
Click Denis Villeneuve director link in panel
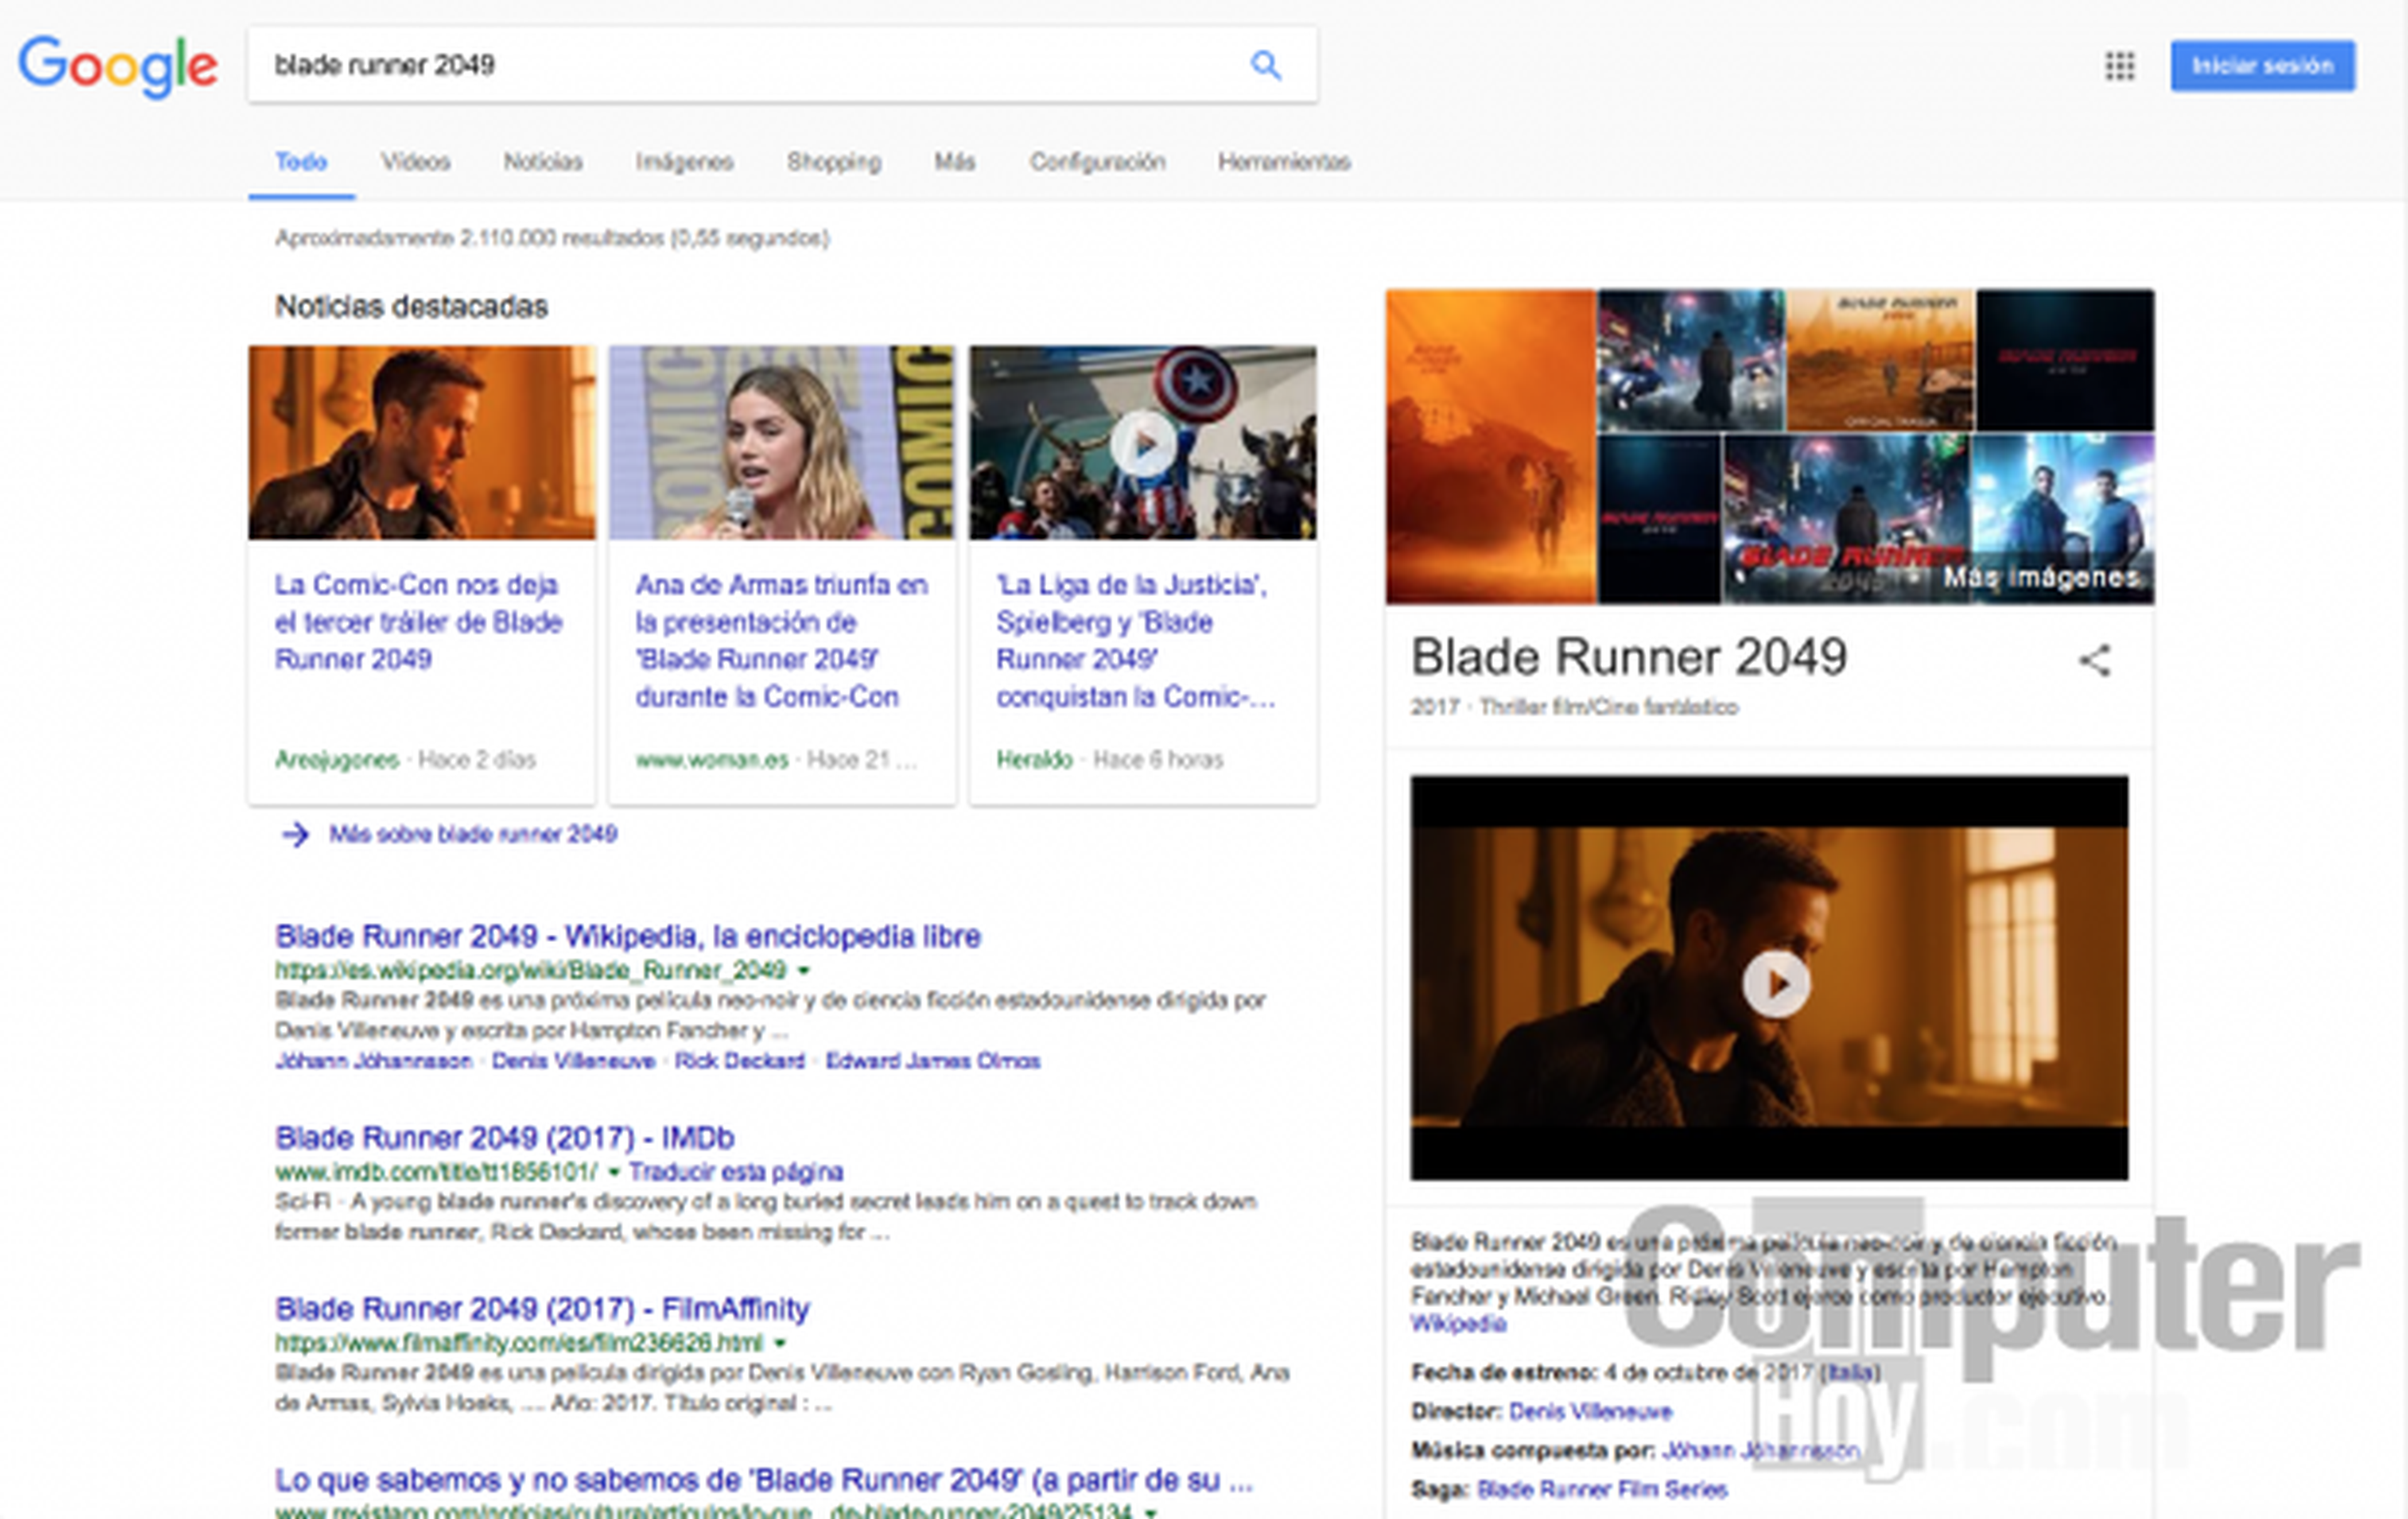pyautogui.click(x=1590, y=1411)
